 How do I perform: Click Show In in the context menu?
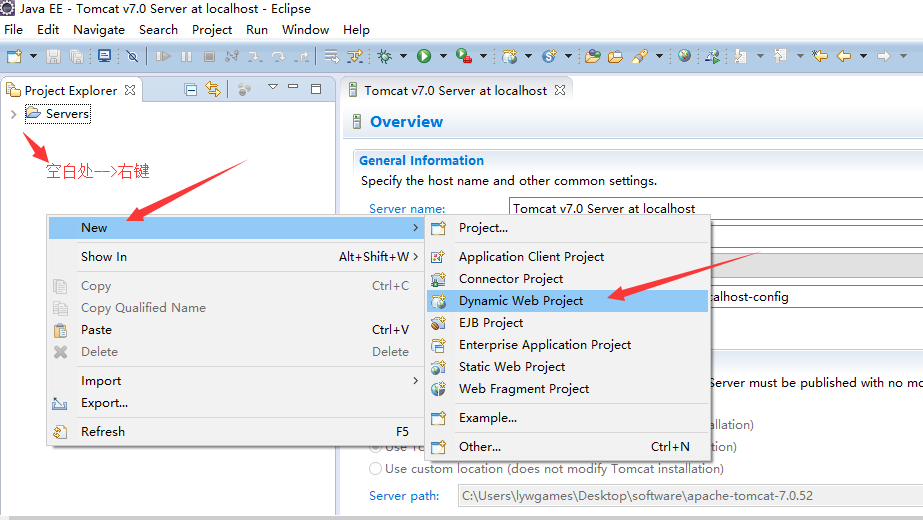[x=236, y=257]
